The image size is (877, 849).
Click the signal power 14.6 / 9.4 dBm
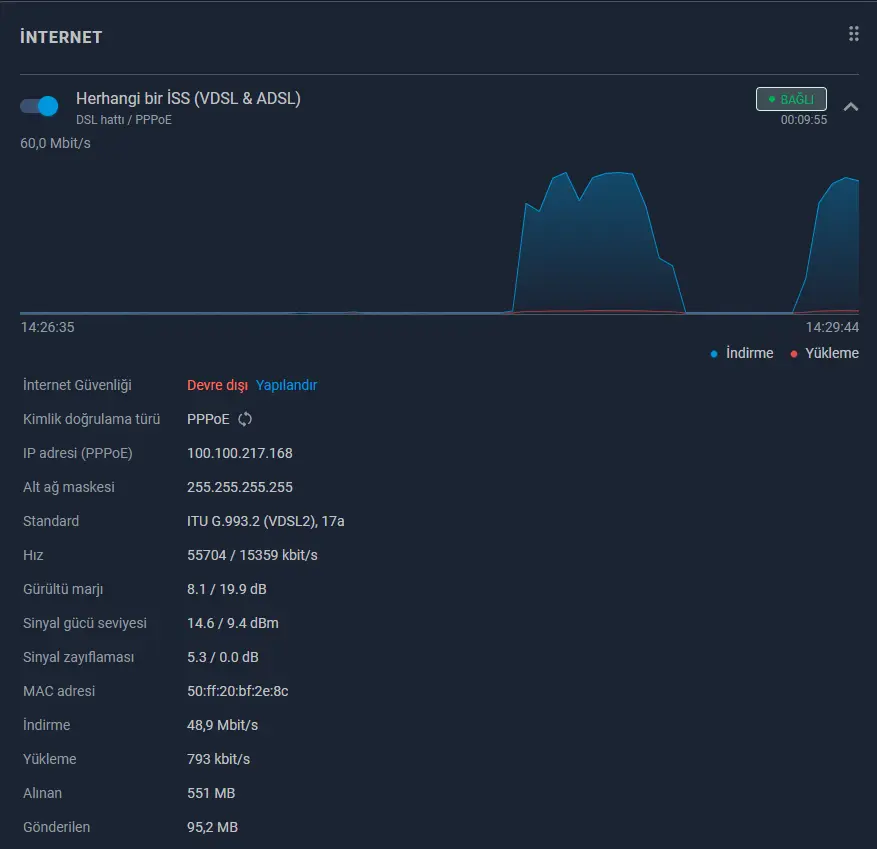pos(233,623)
